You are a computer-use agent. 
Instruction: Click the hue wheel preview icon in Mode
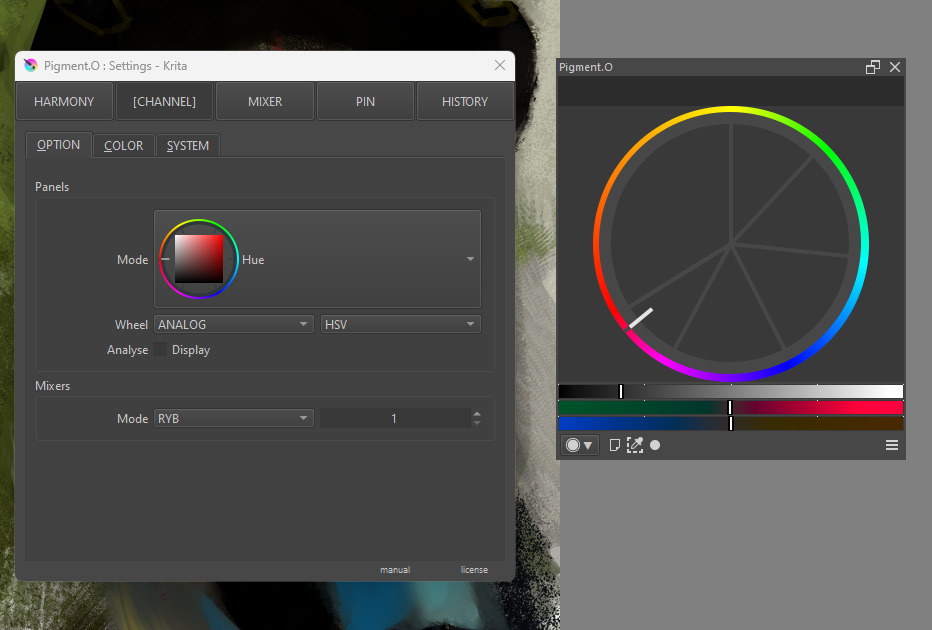click(199, 259)
